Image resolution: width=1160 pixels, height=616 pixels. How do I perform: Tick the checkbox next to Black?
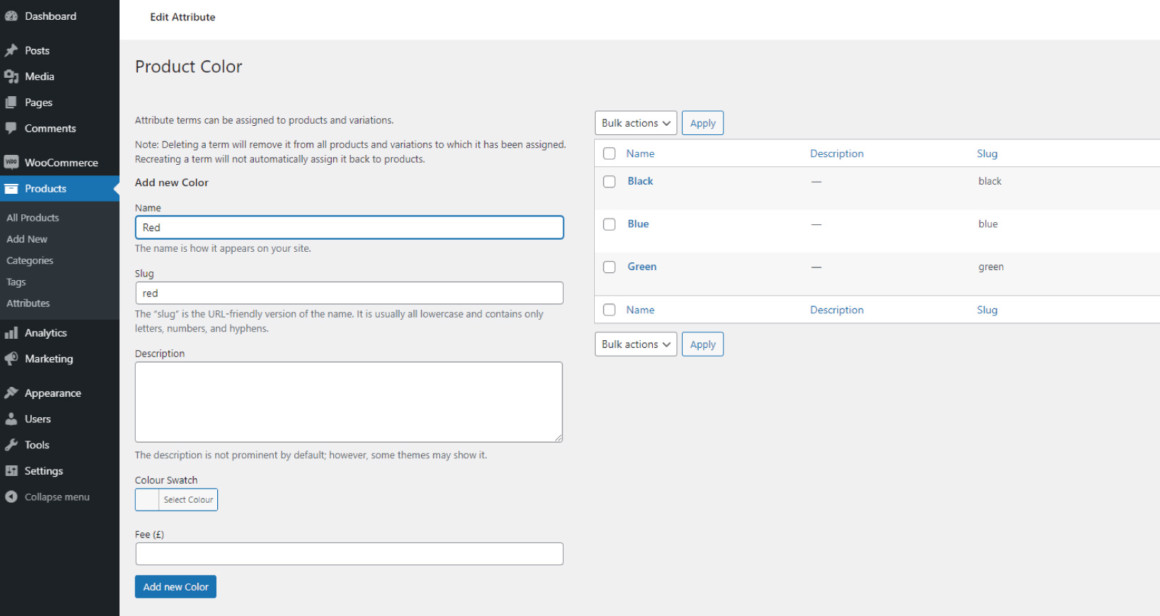point(609,181)
